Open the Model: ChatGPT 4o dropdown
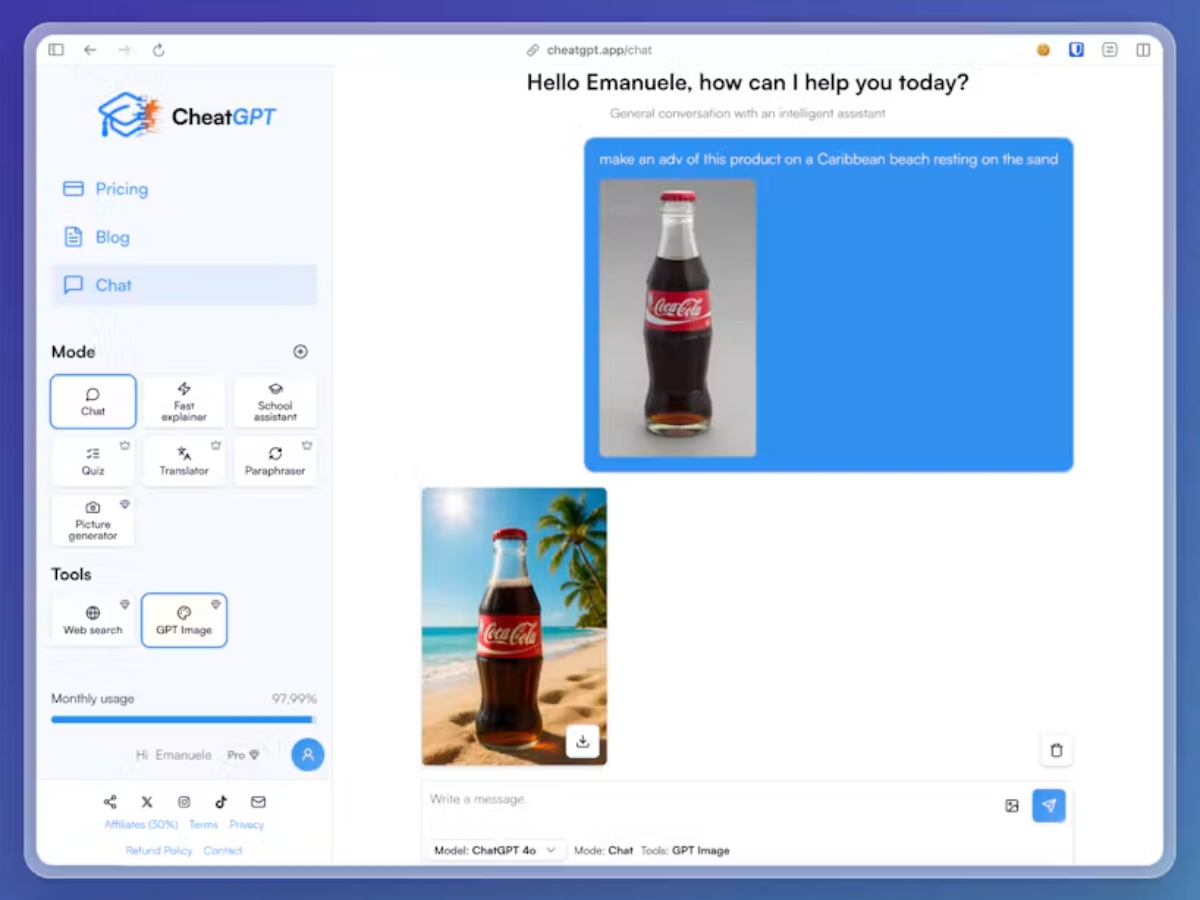The image size is (1200, 900). (497, 850)
